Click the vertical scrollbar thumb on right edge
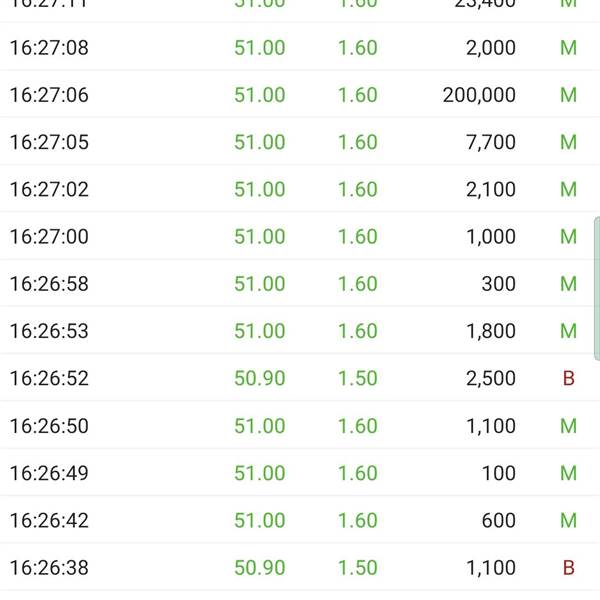 (x=597, y=288)
